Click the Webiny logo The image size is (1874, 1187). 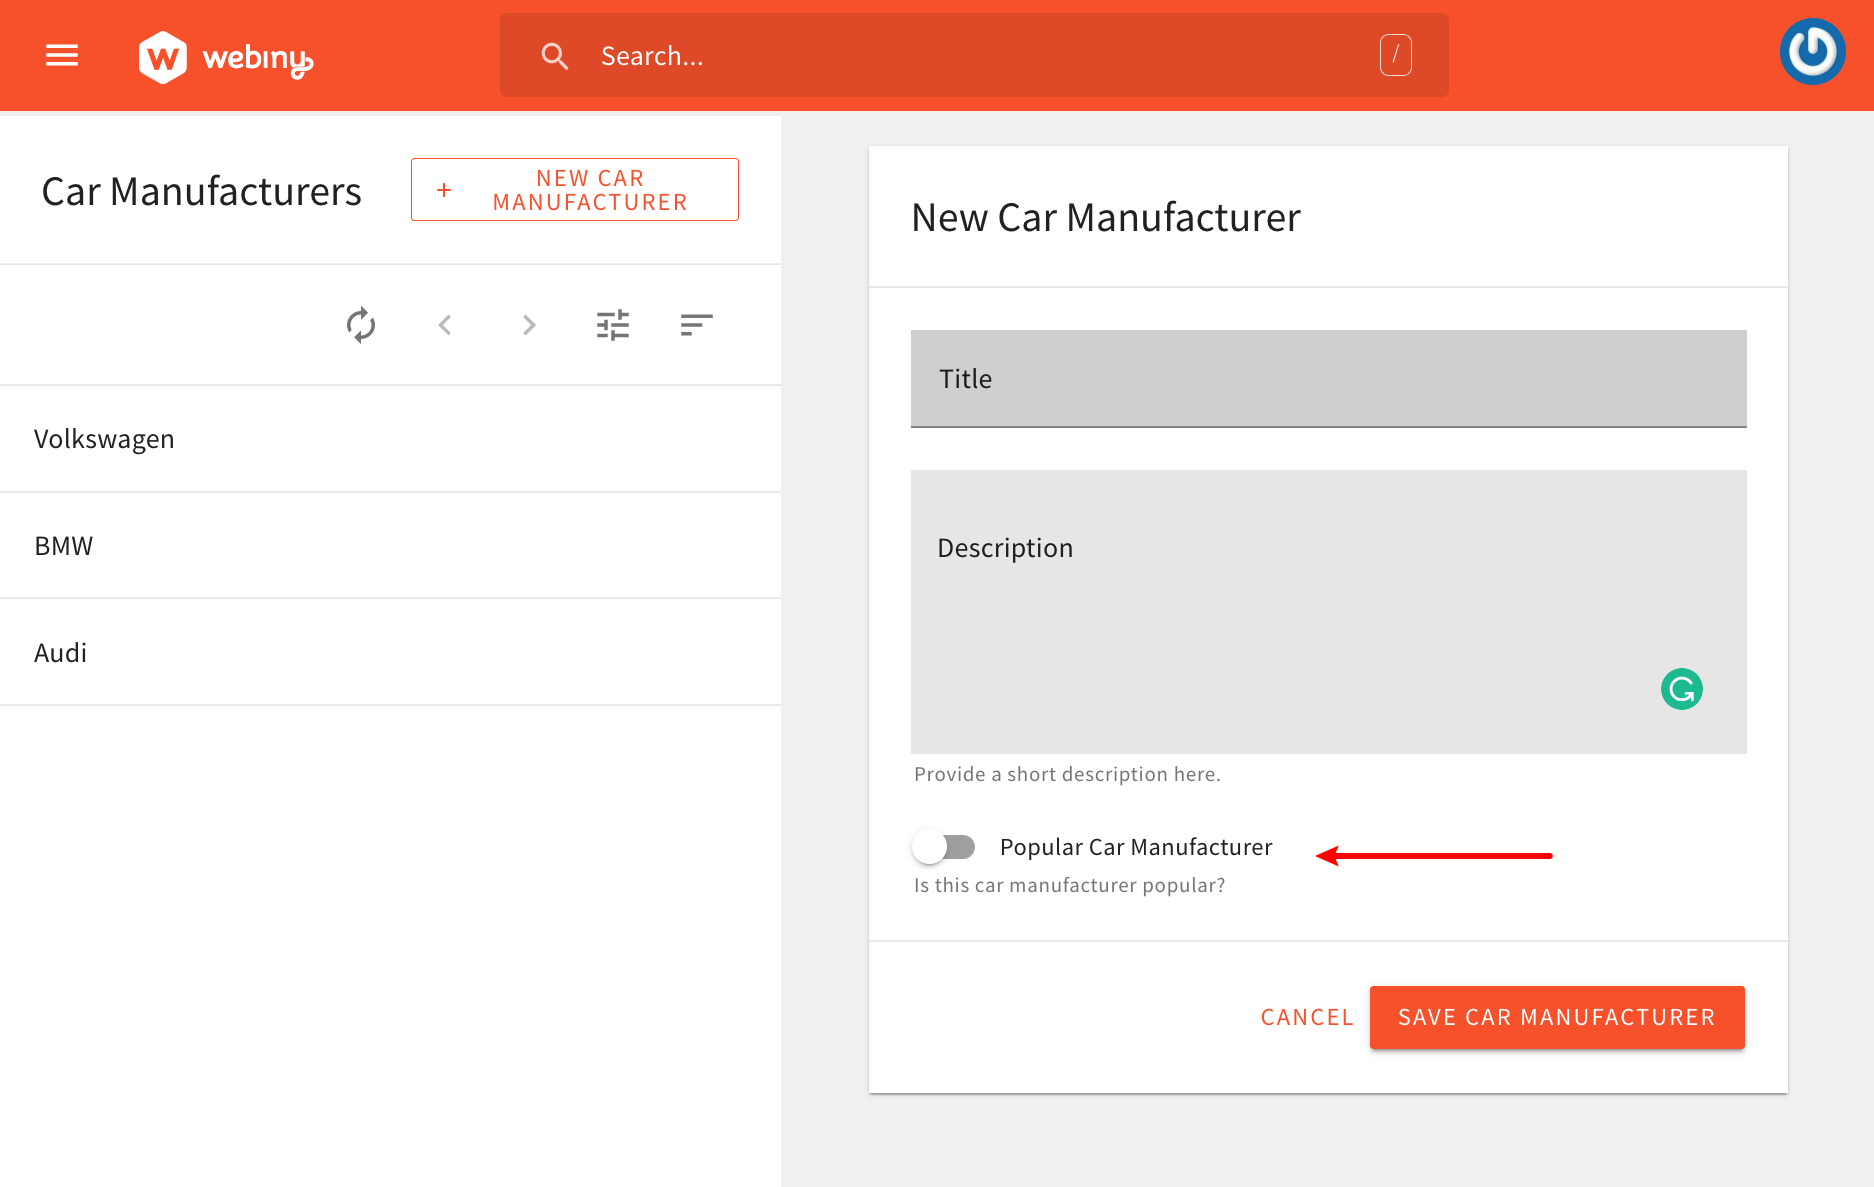(224, 56)
